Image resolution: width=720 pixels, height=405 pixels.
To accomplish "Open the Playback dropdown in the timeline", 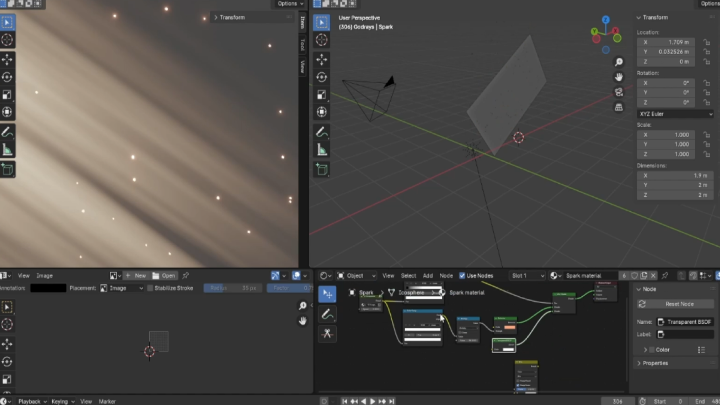I will [x=32, y=401].
